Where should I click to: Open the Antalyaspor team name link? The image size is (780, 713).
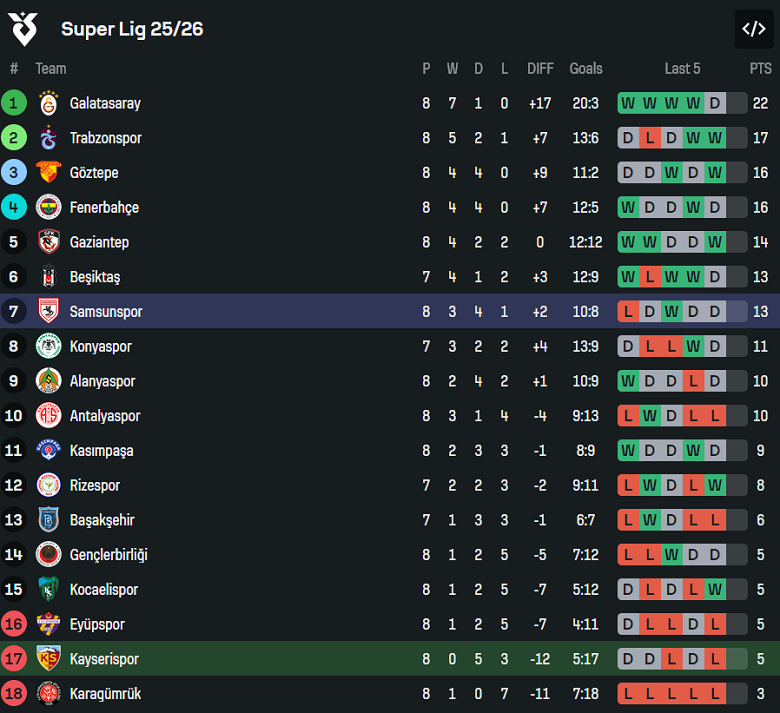coord(105,416)
